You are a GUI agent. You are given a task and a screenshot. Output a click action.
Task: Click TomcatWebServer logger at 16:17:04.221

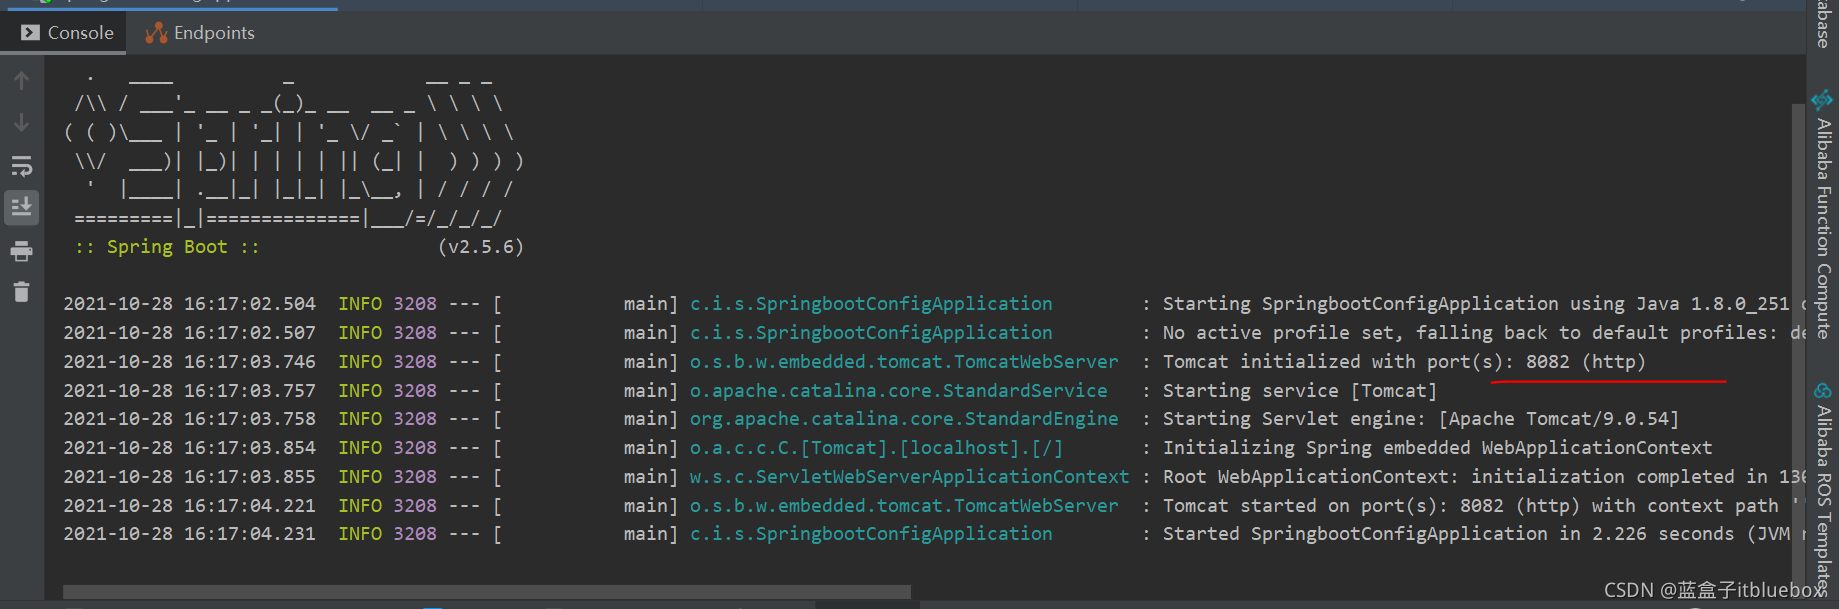click(904, 506)
